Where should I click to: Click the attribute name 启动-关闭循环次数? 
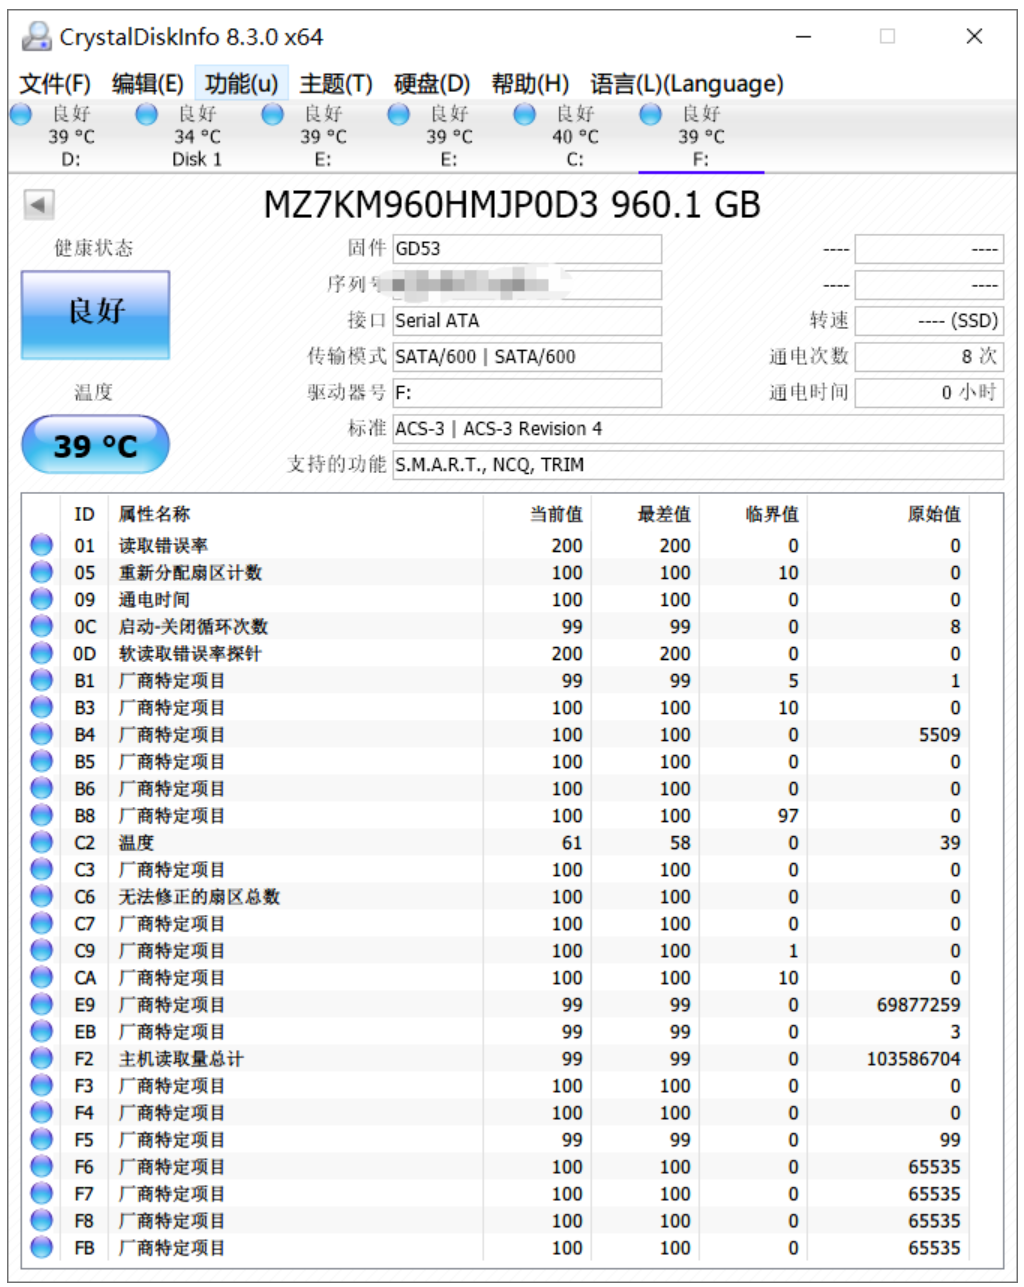(193, 626)
